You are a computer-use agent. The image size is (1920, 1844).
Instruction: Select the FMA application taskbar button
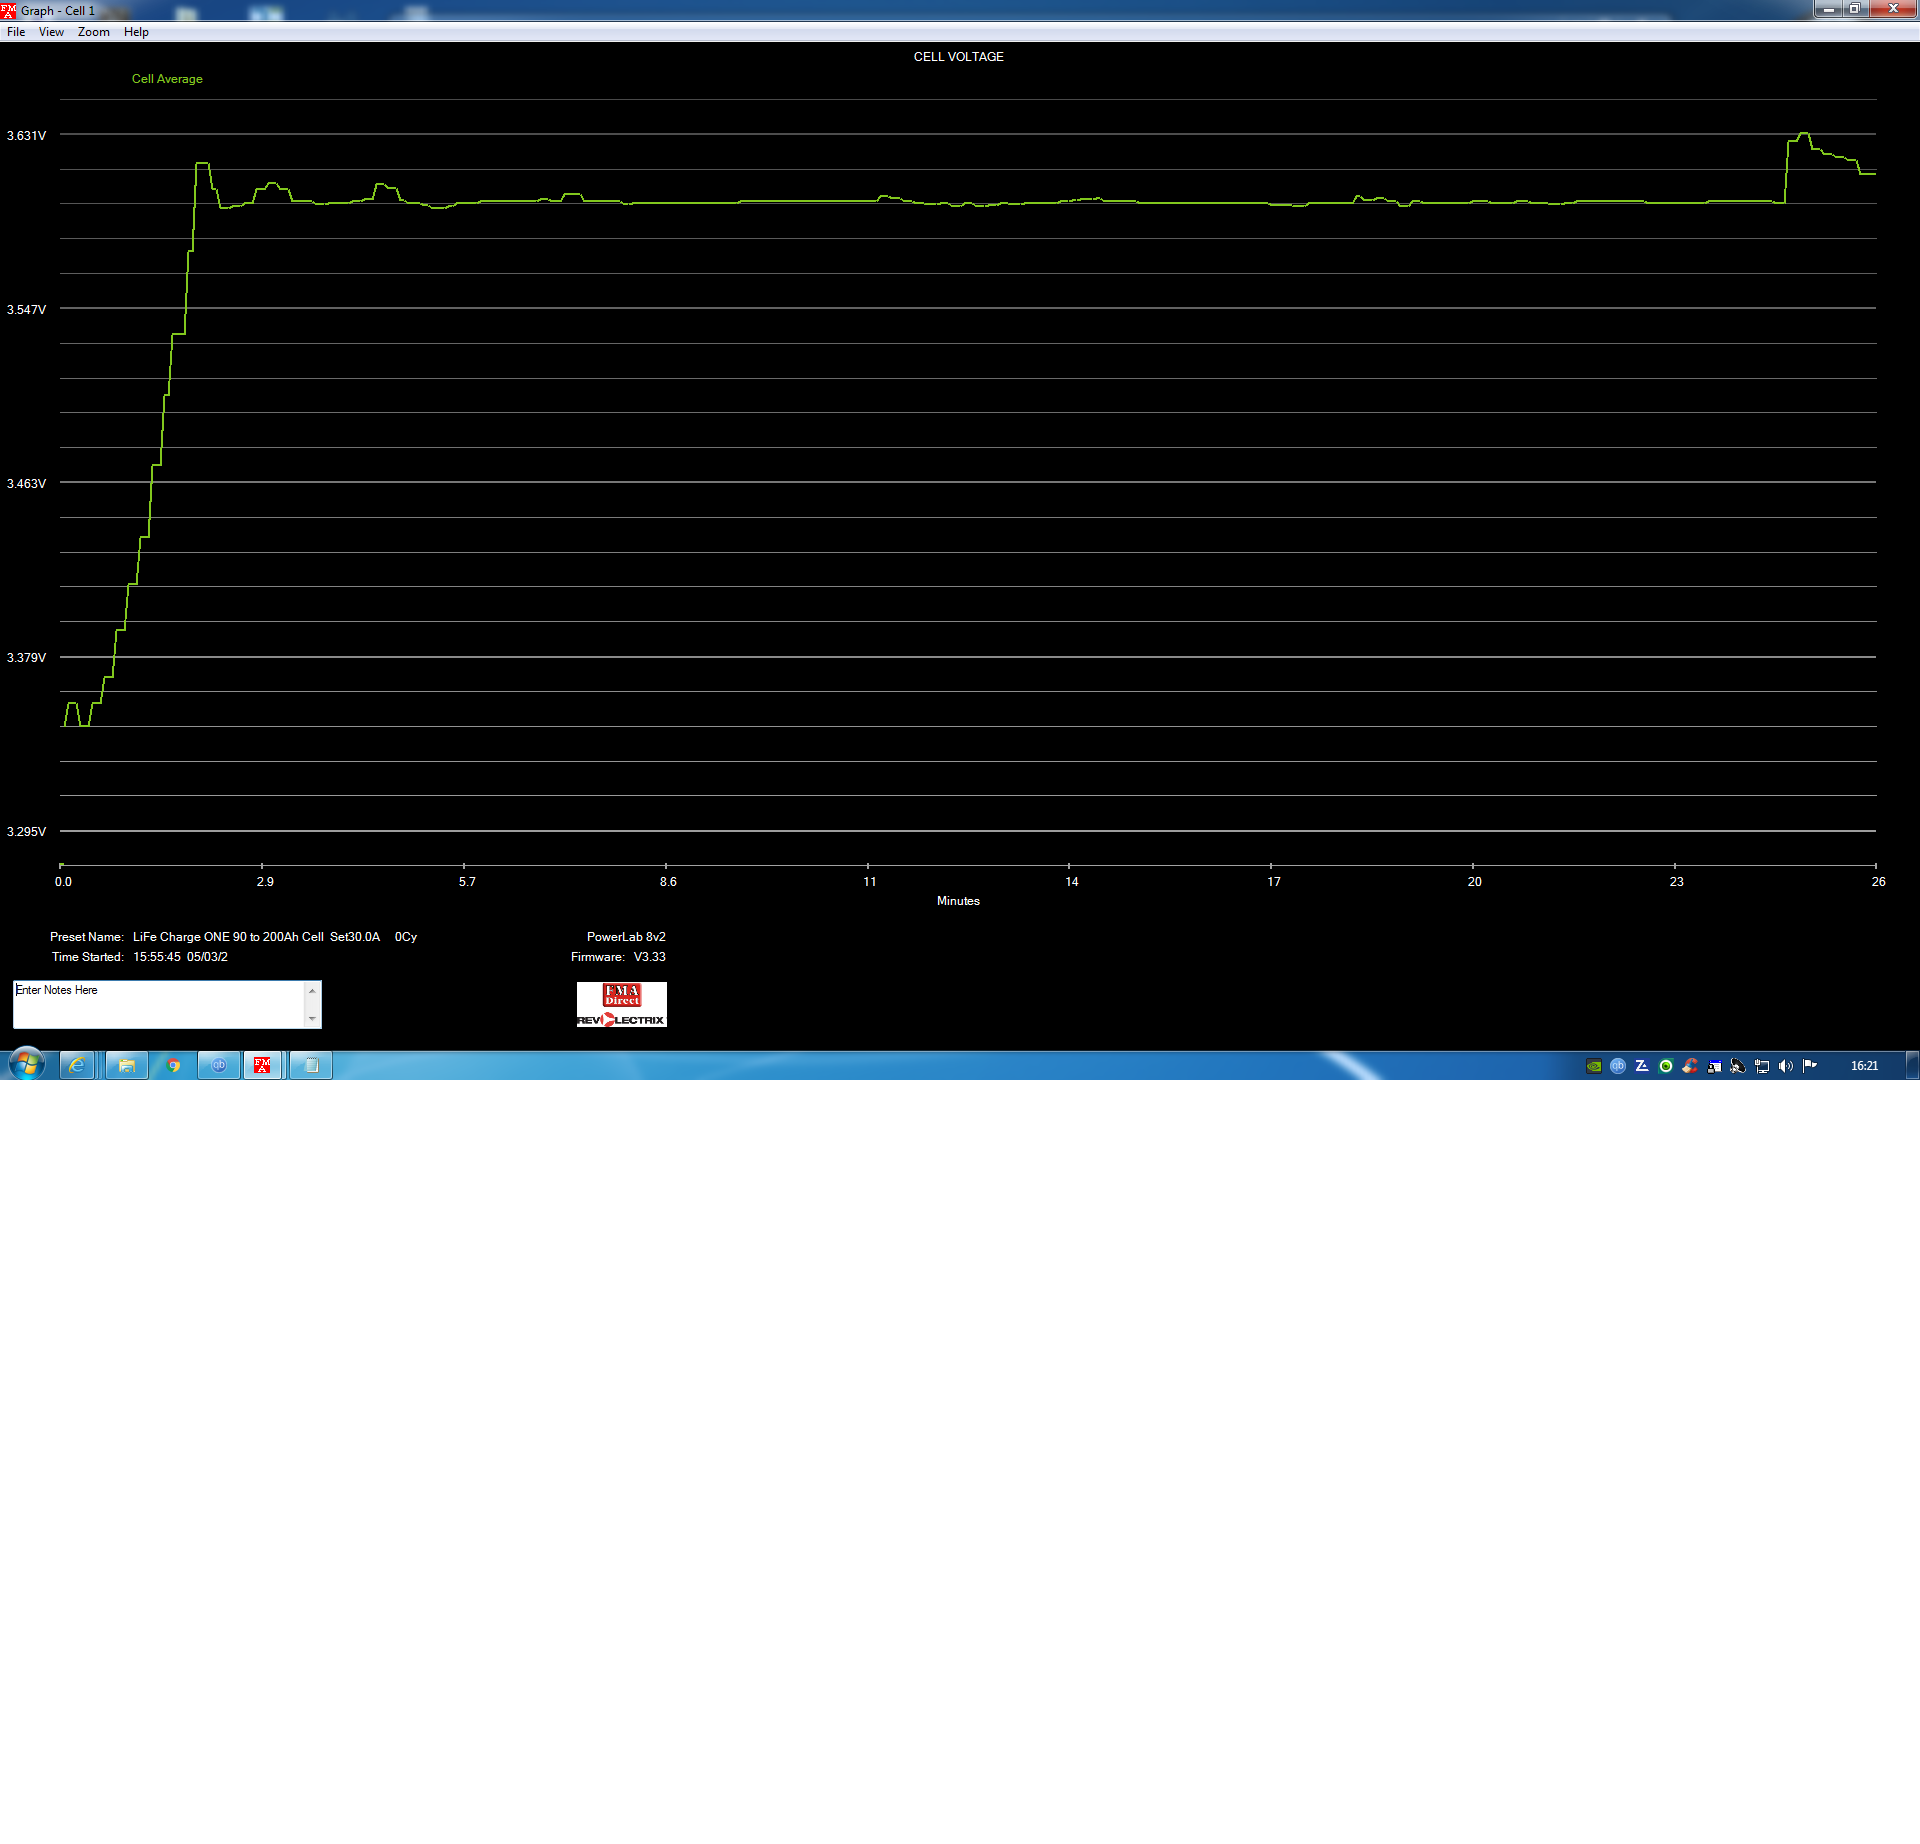click(263, 1066)
